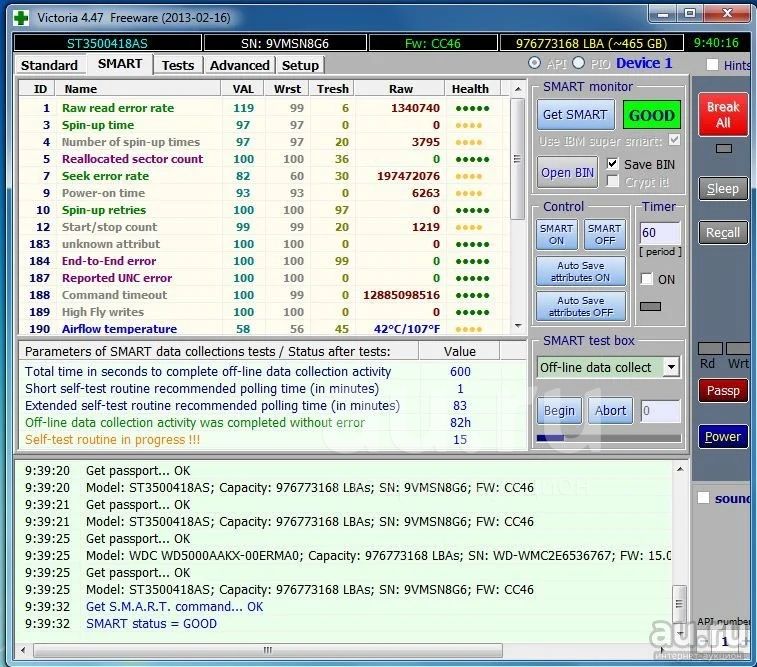The image size is (757, 667).
Task: Toggle the Crypt it checkbox
Action: tap(612, 181)
